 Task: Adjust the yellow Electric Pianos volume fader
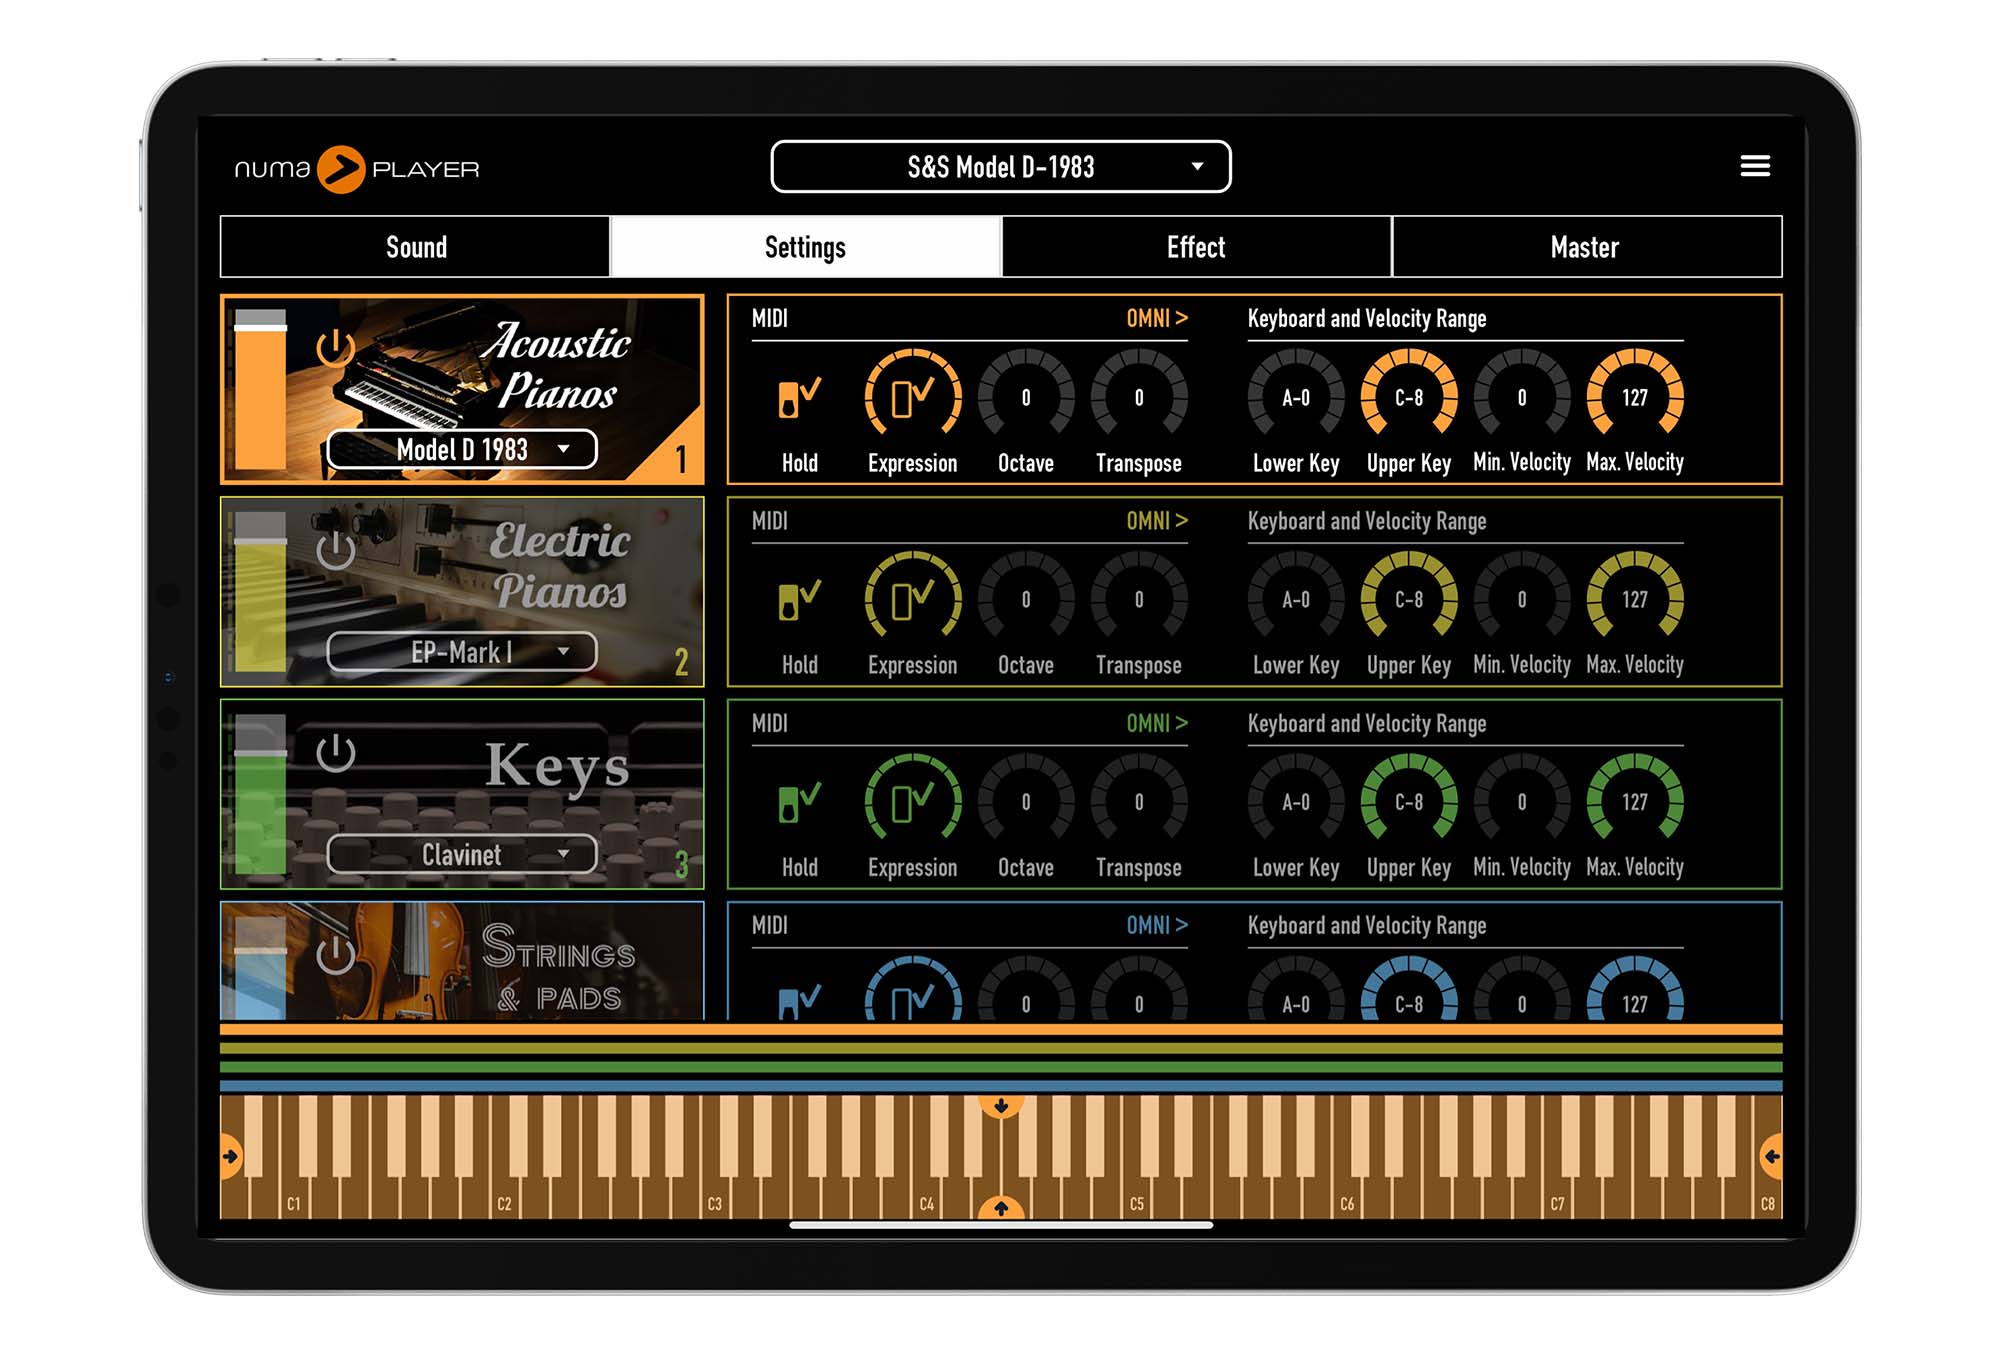pyautogui.click(x=260, y=592)
